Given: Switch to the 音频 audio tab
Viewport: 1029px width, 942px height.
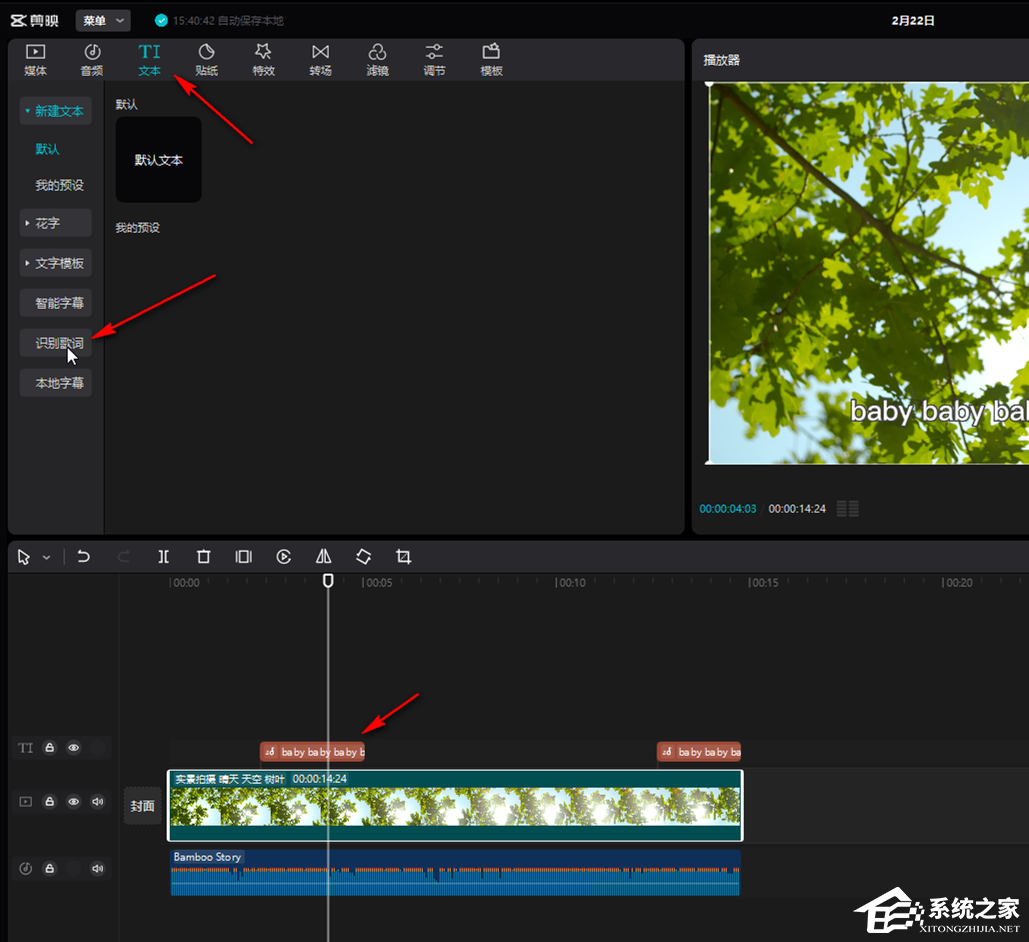Looking at the screenshot, I should tap(92, 60).
